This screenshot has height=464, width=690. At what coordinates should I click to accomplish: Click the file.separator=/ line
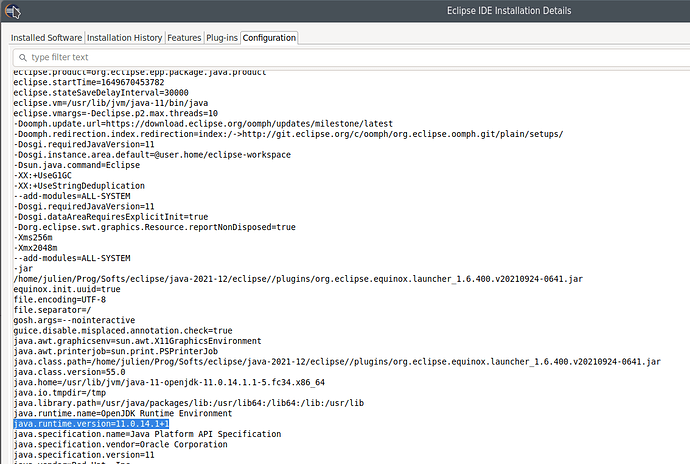click(52, 310)
